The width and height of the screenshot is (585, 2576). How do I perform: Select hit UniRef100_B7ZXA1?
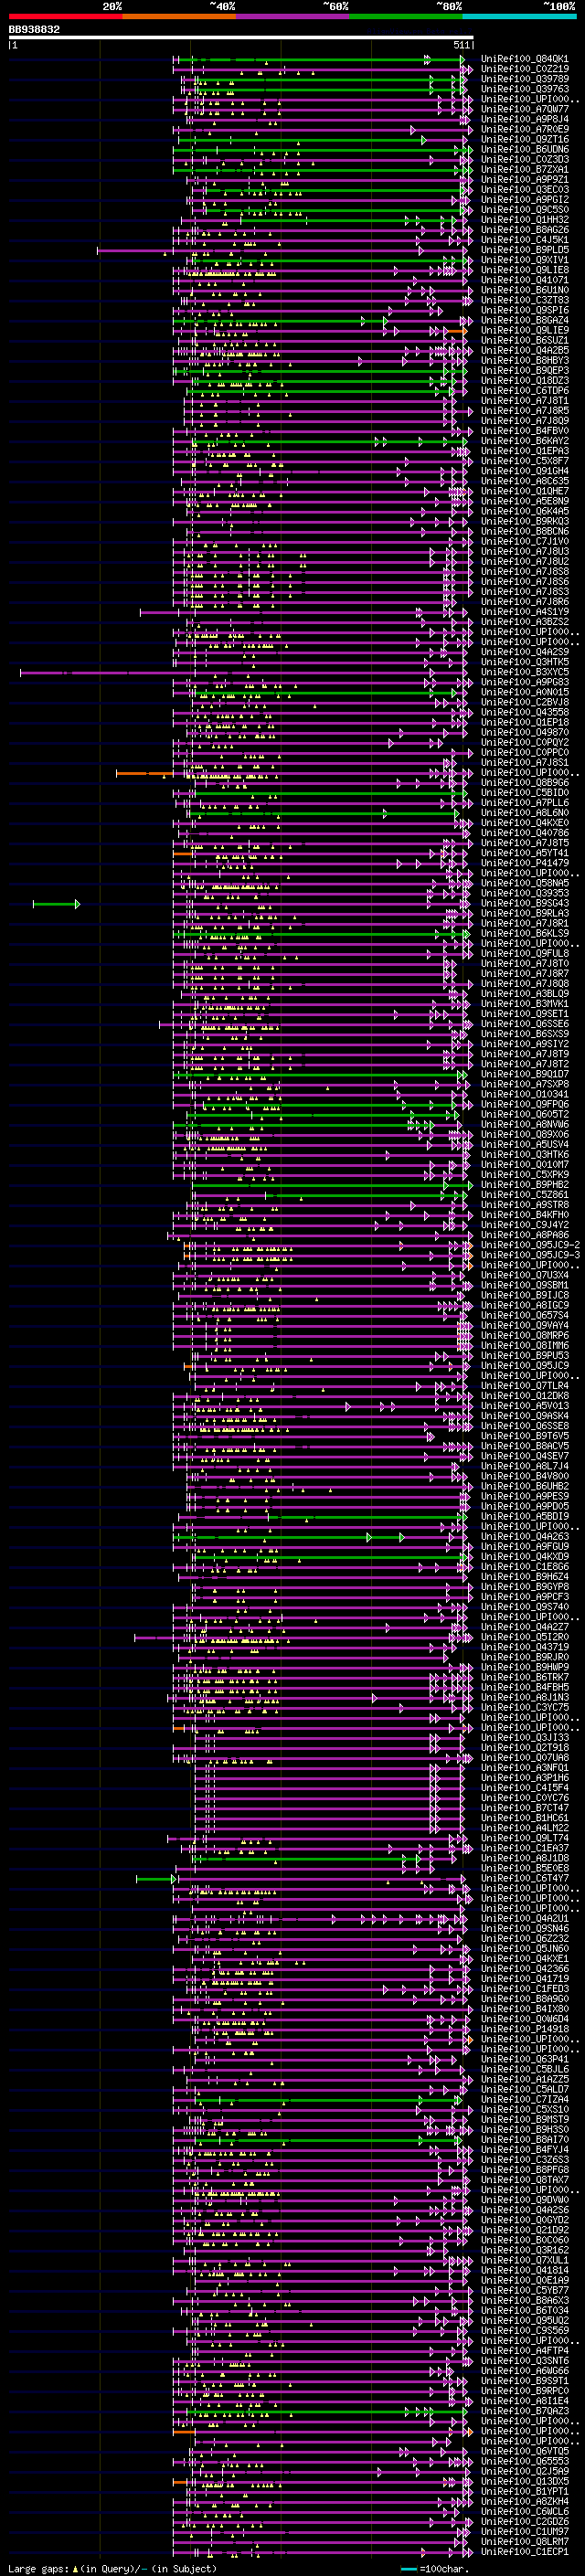(524, 170)
